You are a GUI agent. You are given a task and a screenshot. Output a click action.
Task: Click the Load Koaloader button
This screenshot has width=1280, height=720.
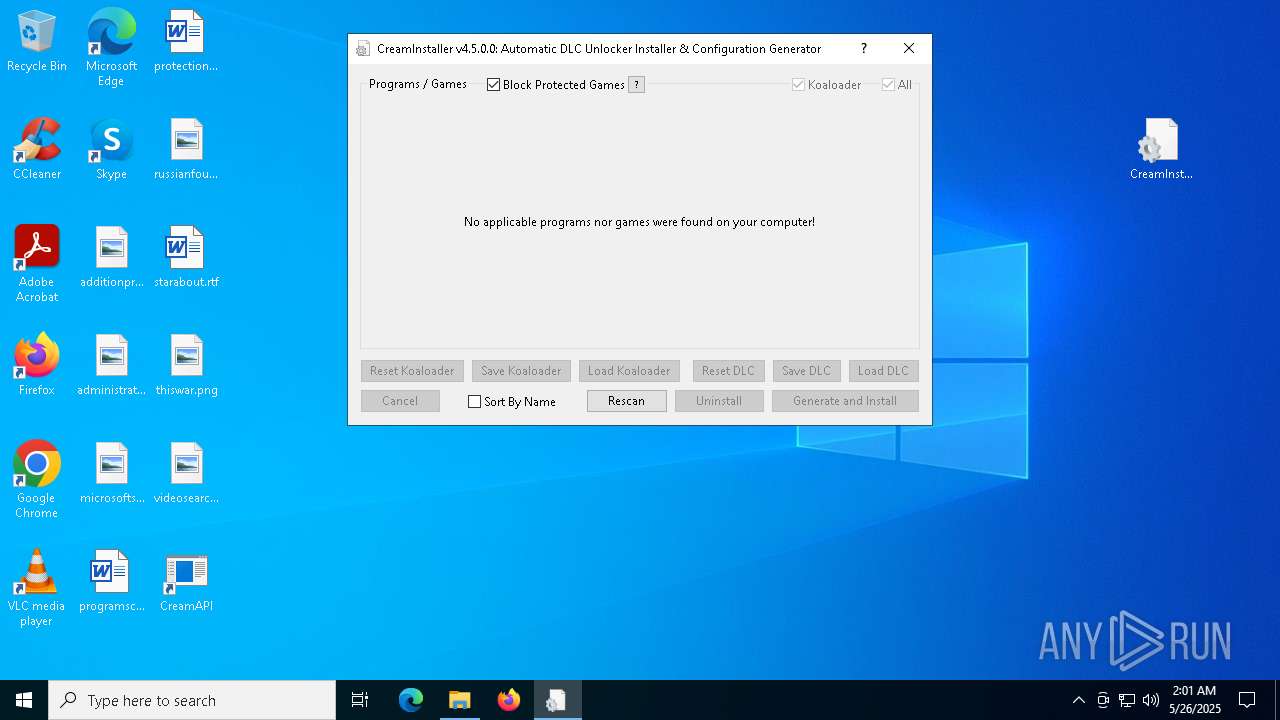pos(629,371)
